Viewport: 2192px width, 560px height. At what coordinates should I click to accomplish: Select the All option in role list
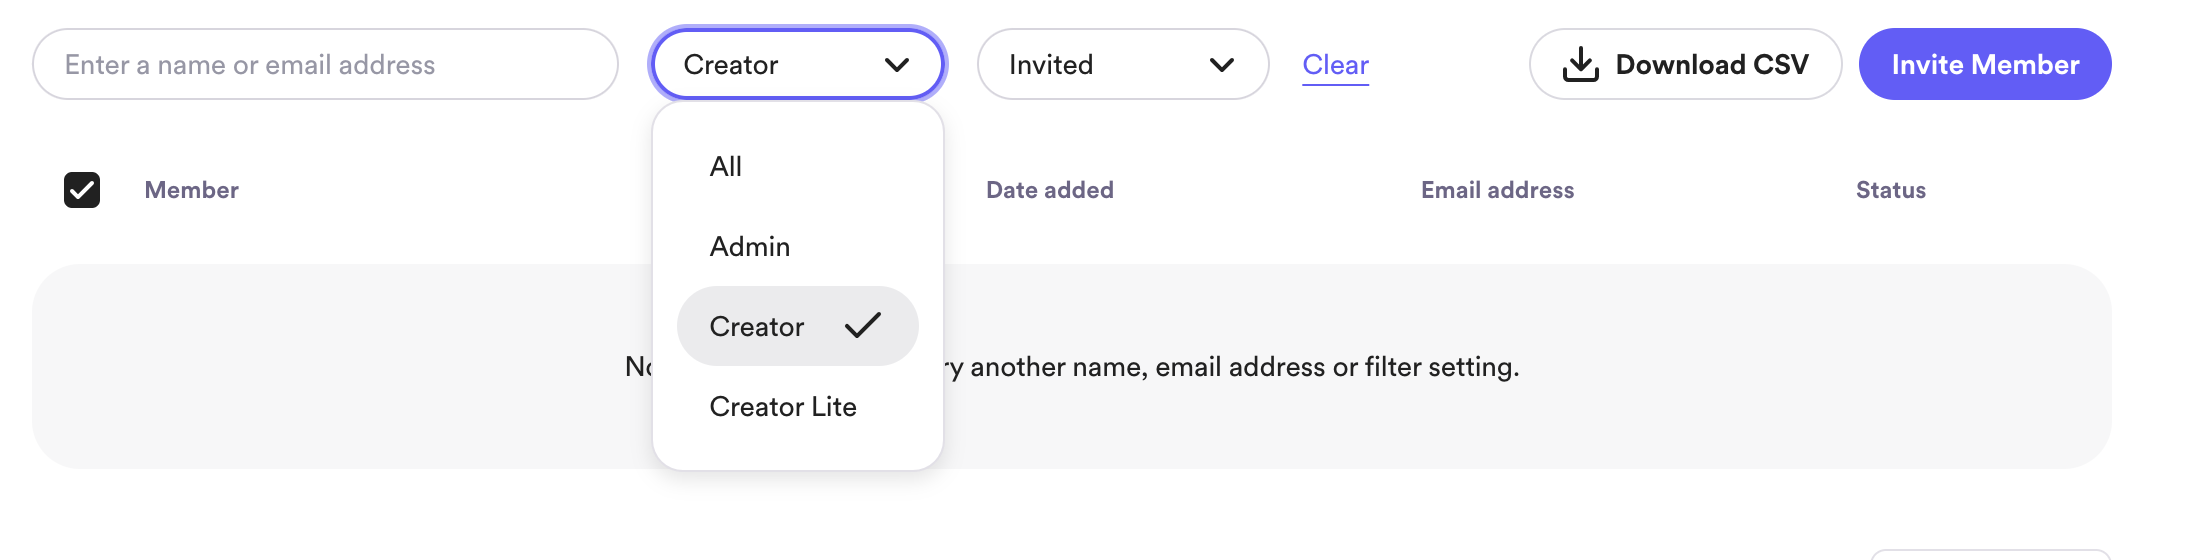tap(726, 167)
